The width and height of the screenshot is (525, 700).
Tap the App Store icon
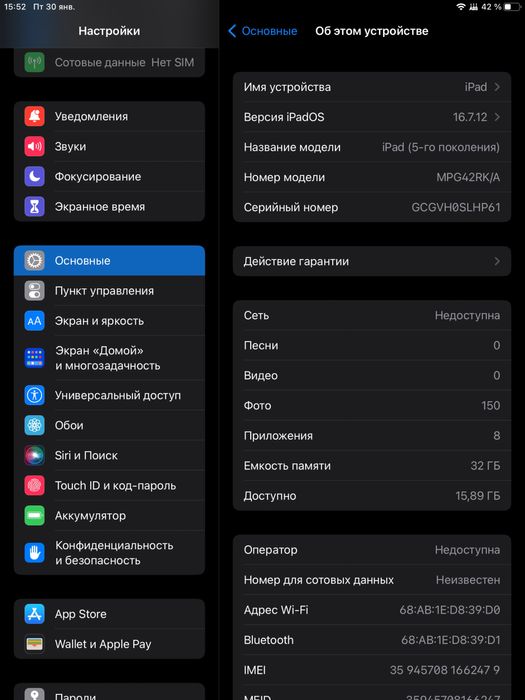tap(34, 614)
